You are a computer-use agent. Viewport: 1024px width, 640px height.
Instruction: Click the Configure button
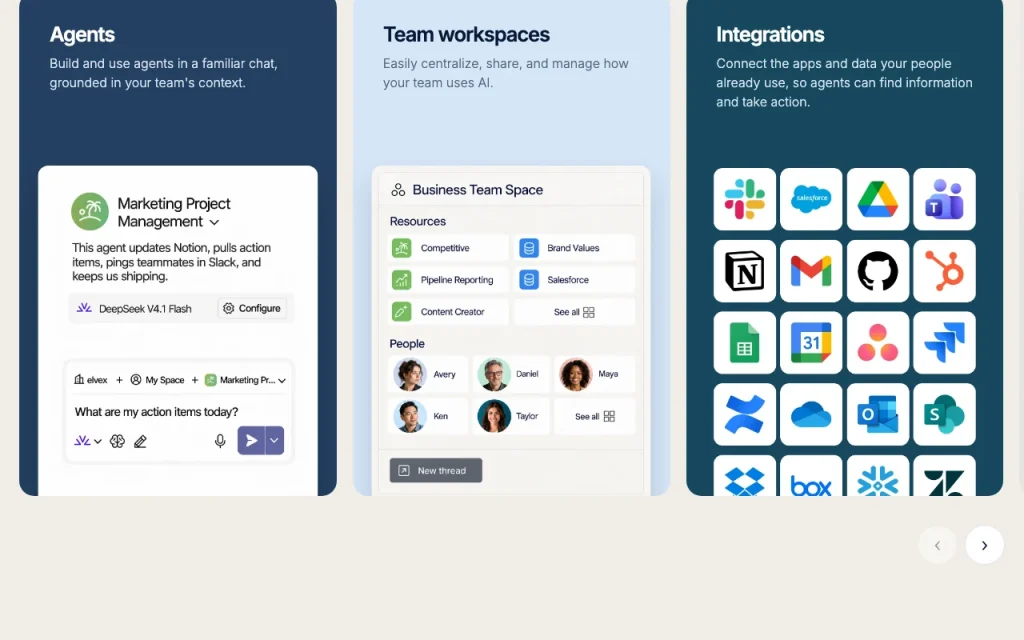pos(252,308)
